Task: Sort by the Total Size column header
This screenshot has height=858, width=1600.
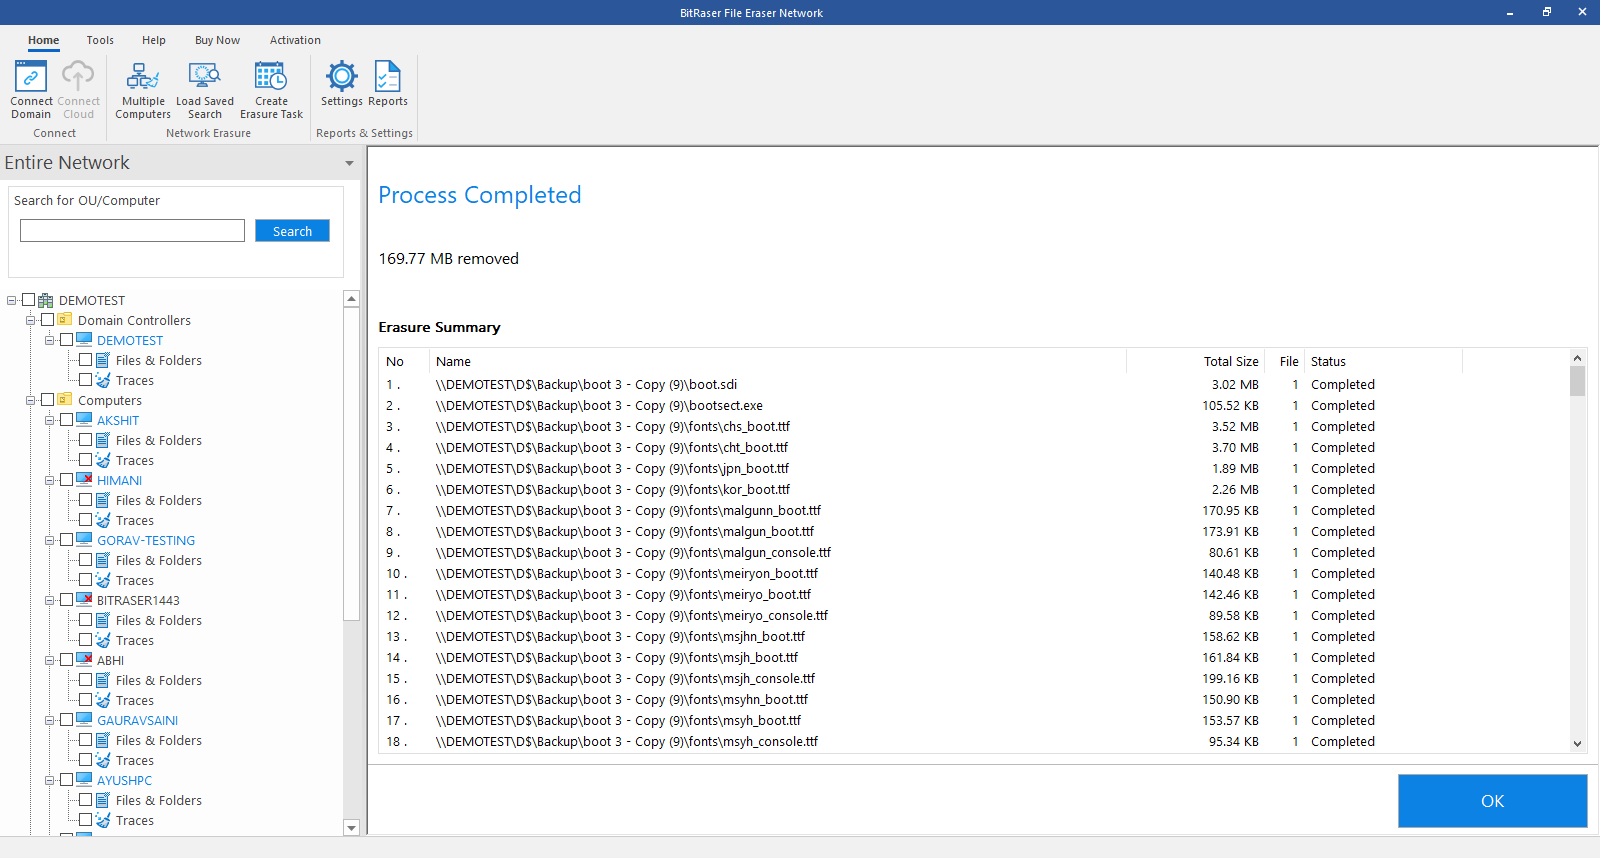Action: pyautogui.click(x=1196, y=361)
